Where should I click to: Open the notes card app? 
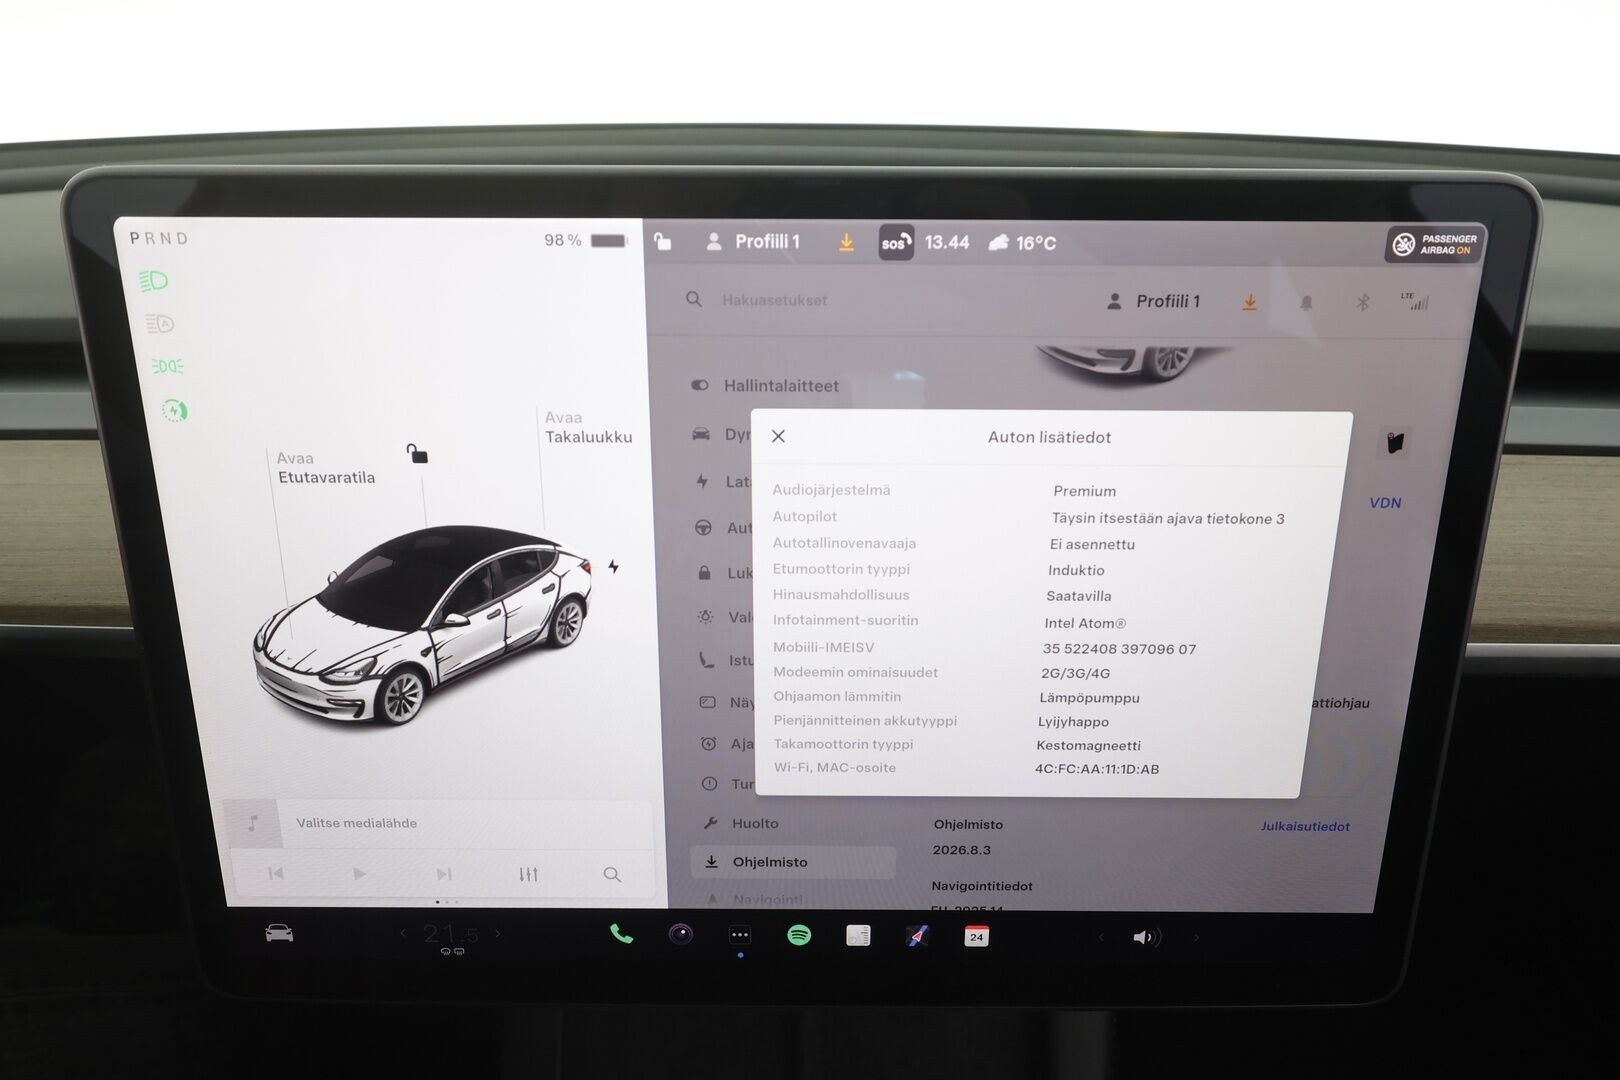tap(858, 936)
